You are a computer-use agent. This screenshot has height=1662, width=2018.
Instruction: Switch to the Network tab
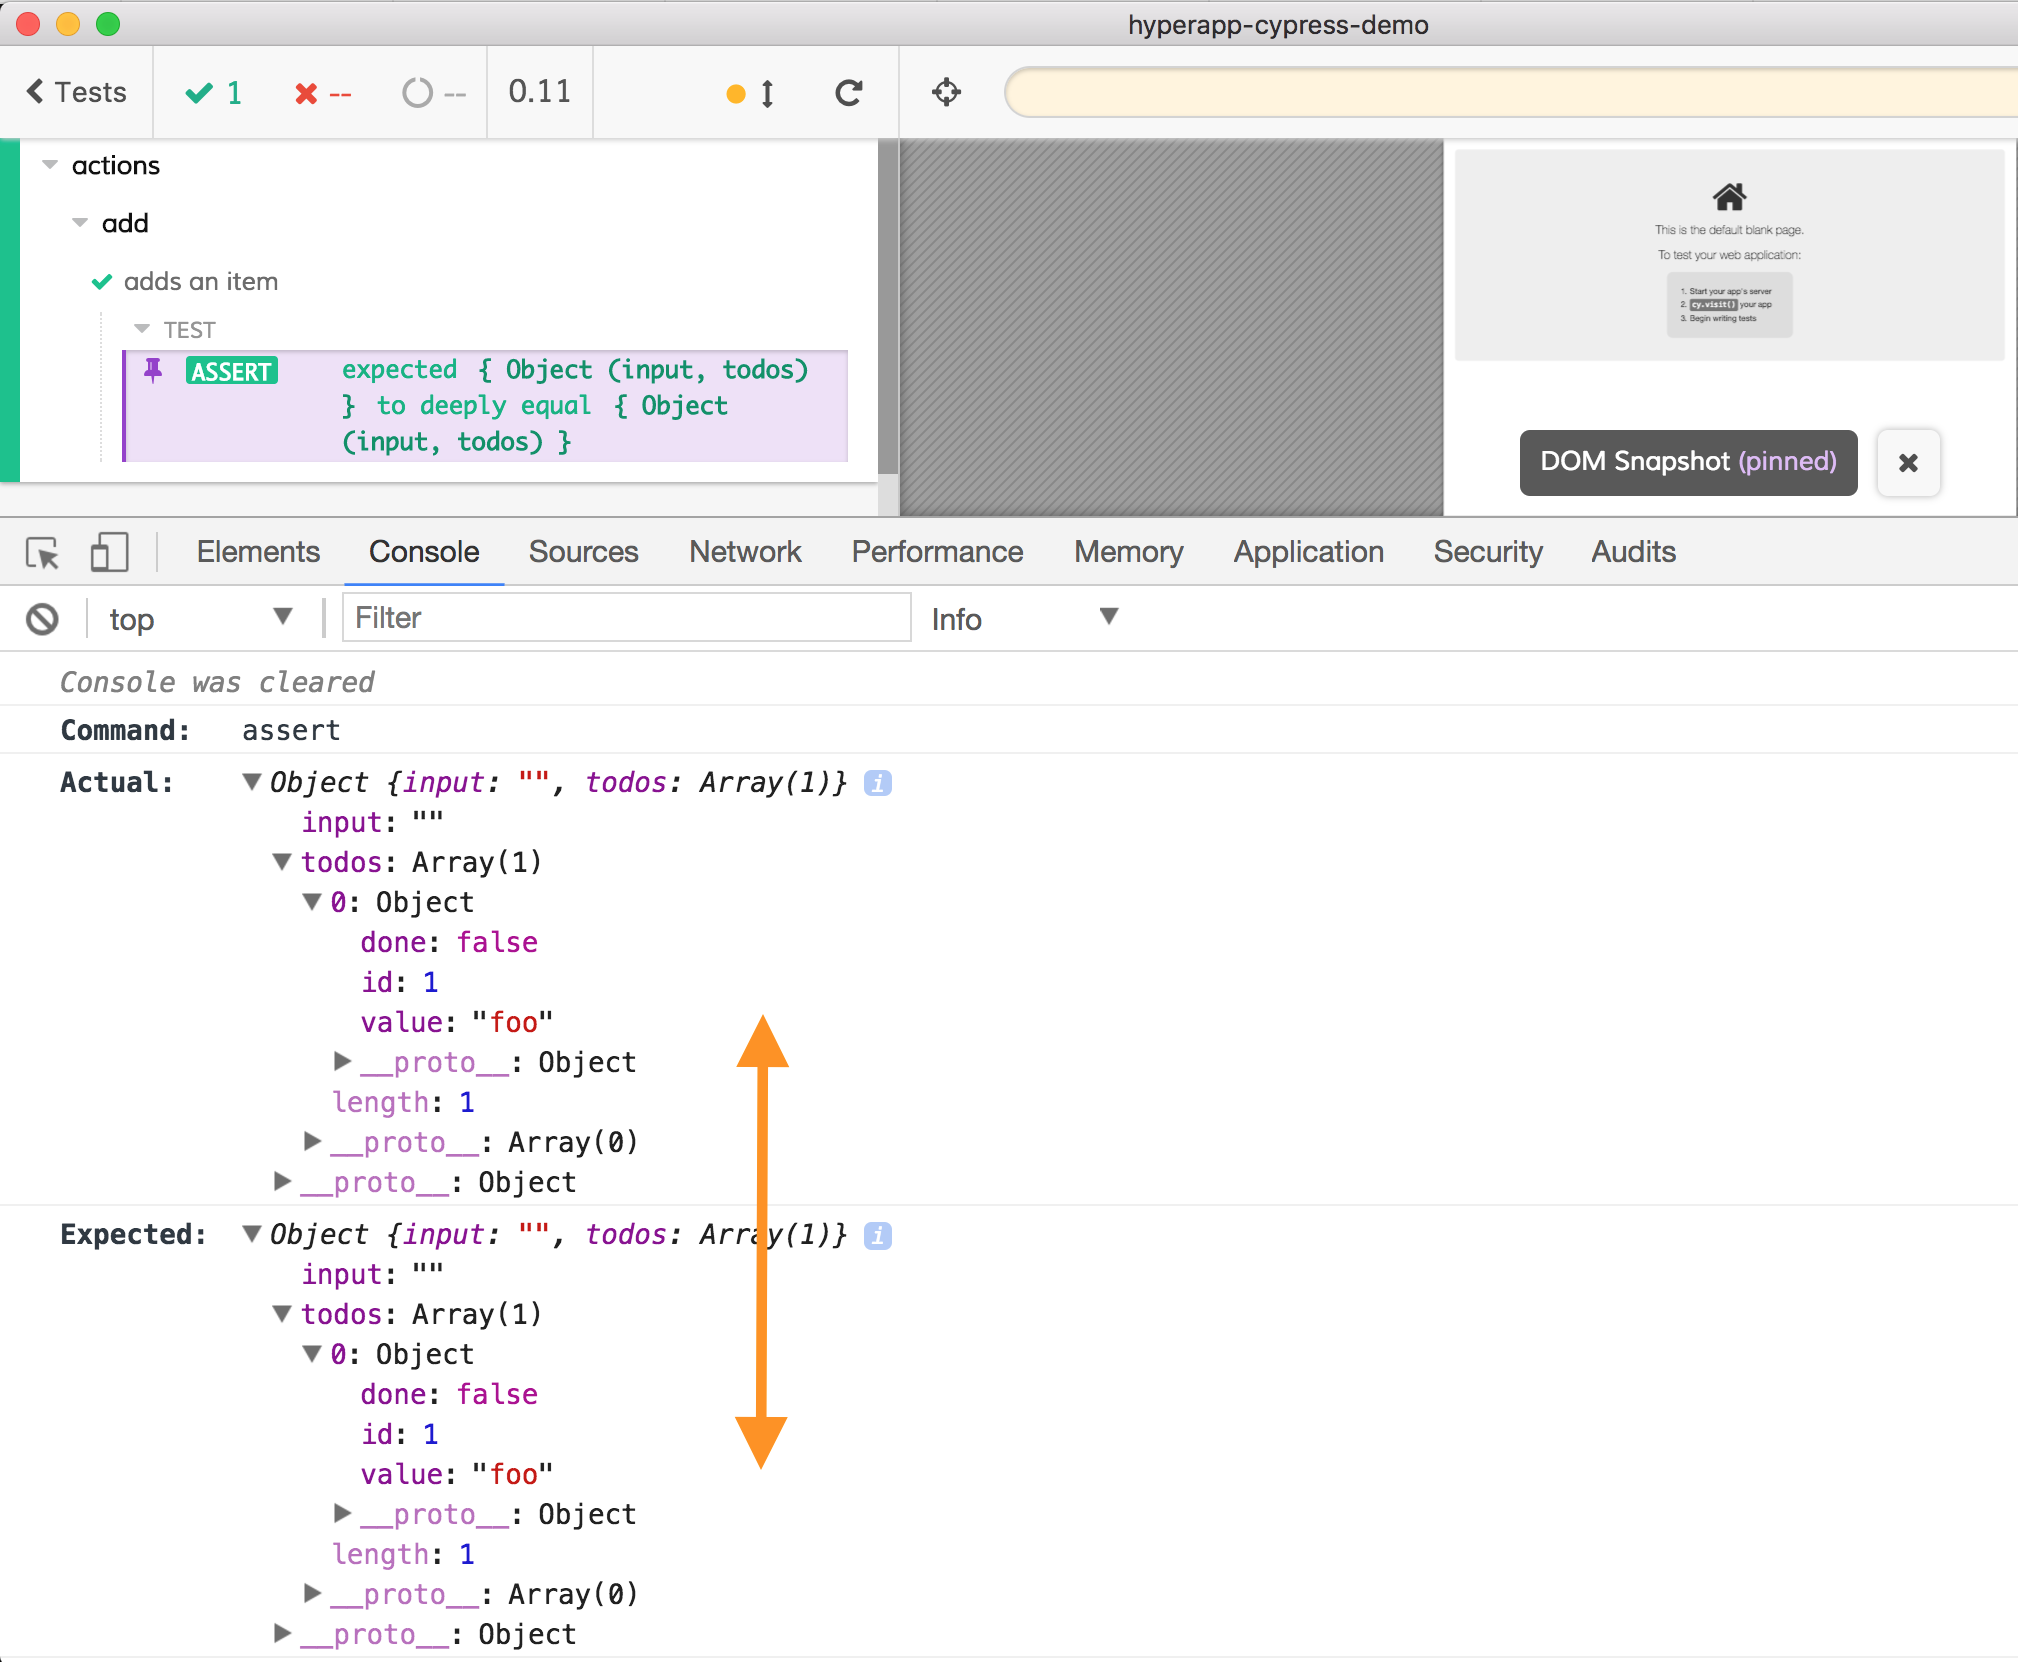745,552
